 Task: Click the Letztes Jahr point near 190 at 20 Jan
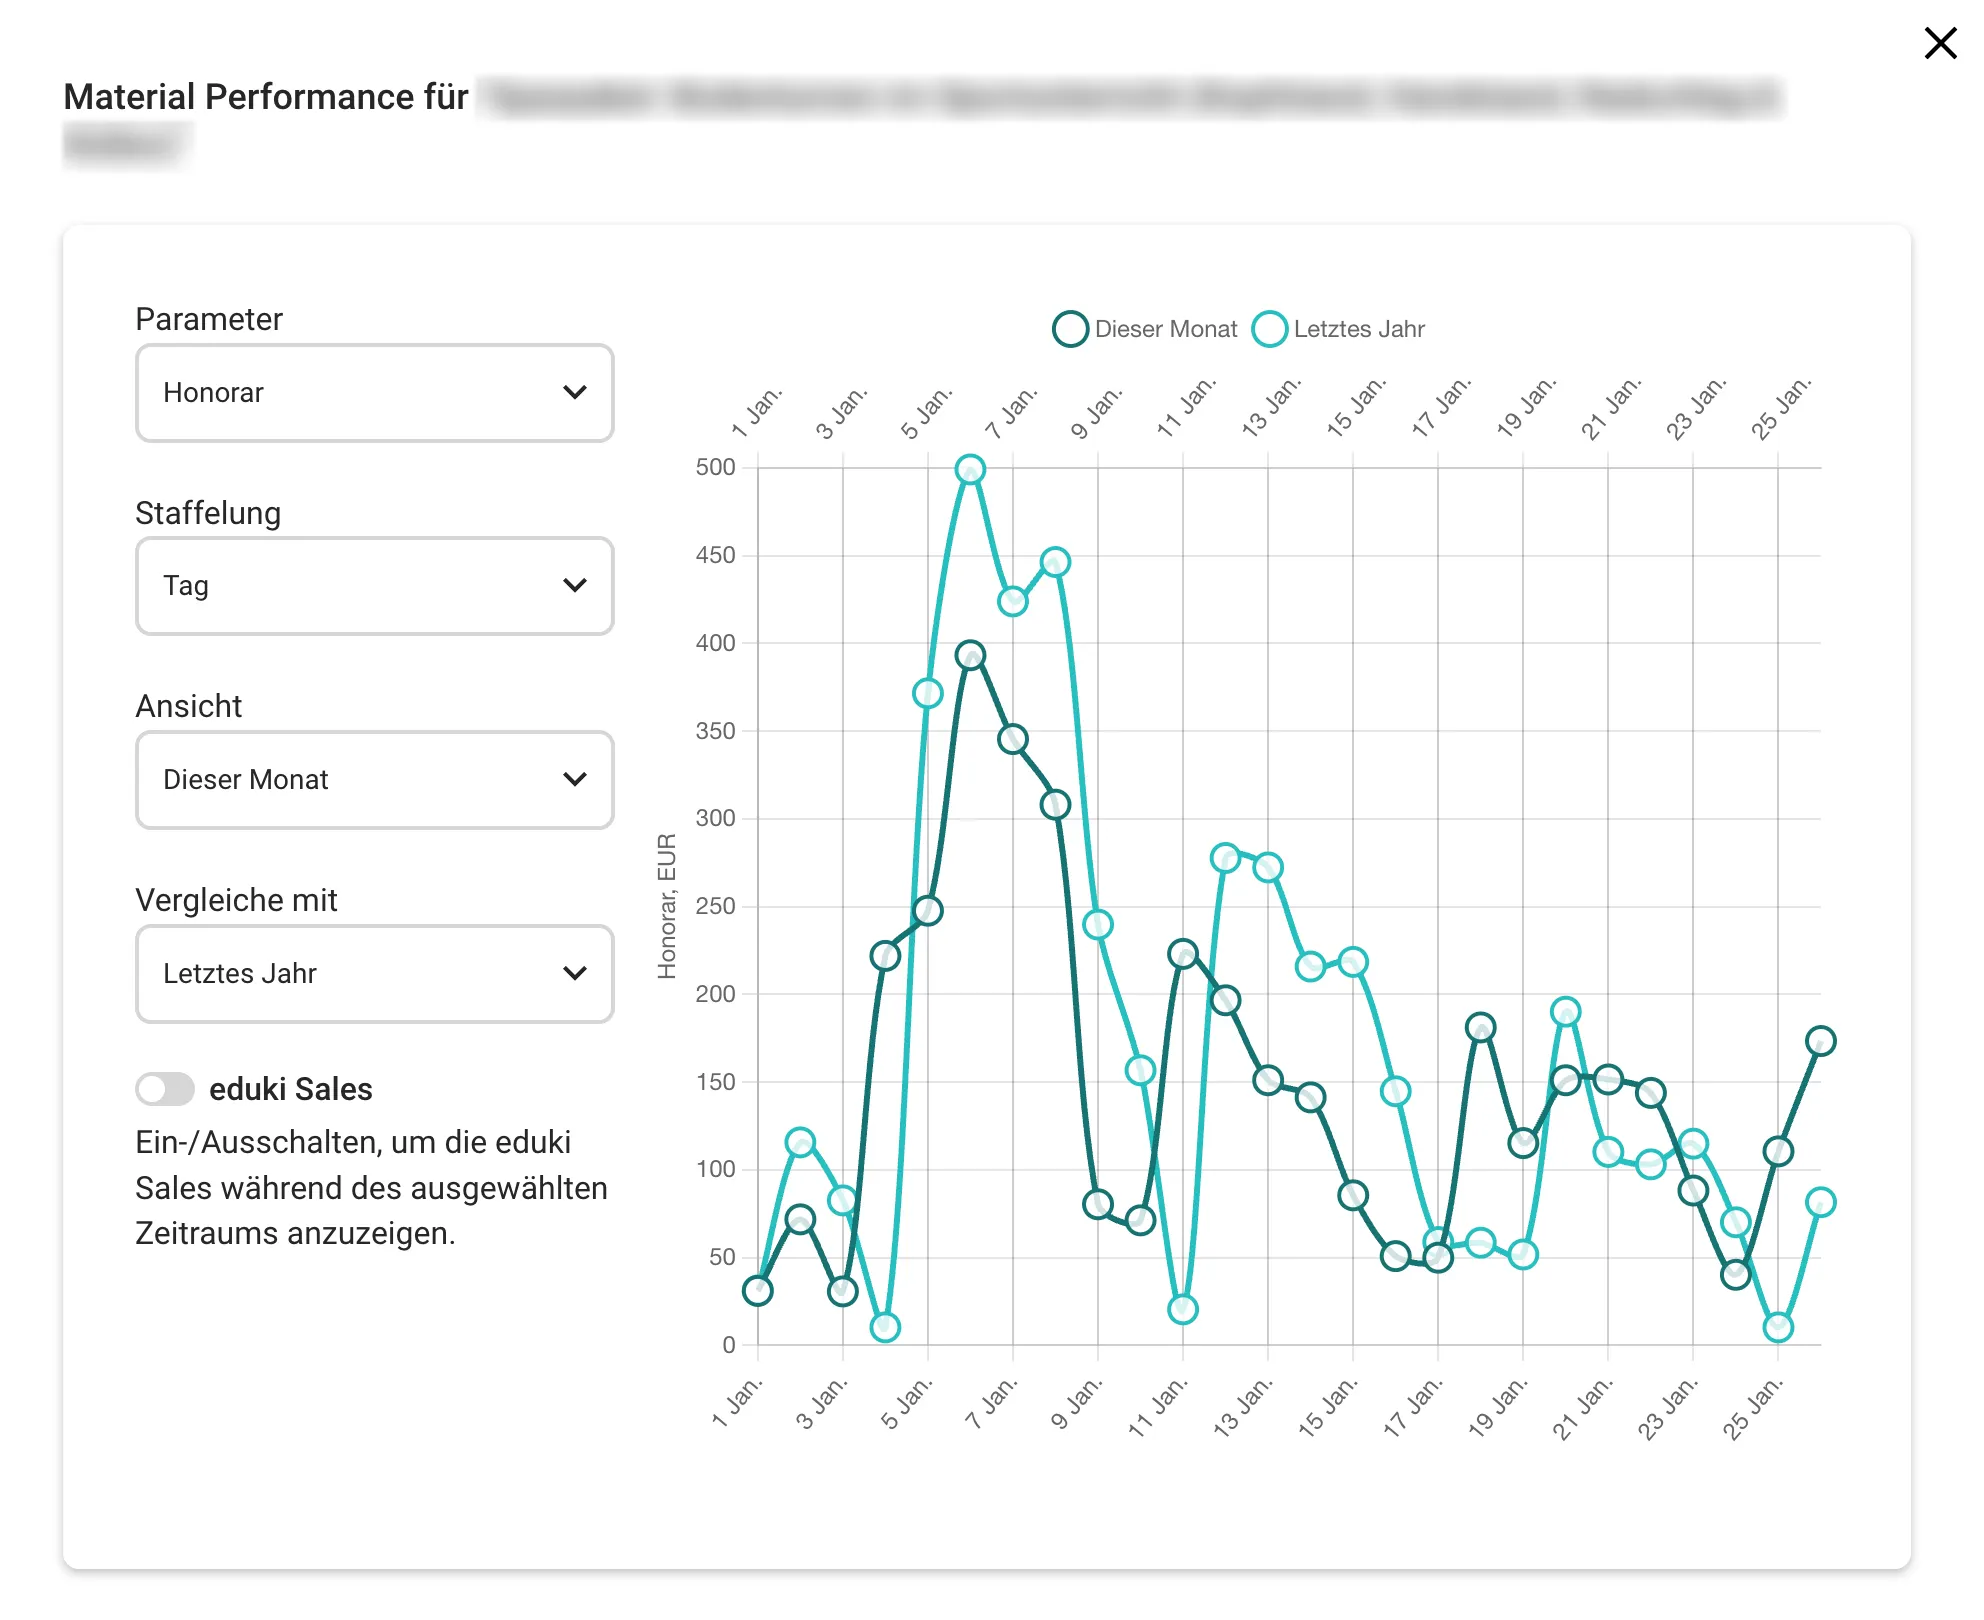(x=1566, y=1012)
